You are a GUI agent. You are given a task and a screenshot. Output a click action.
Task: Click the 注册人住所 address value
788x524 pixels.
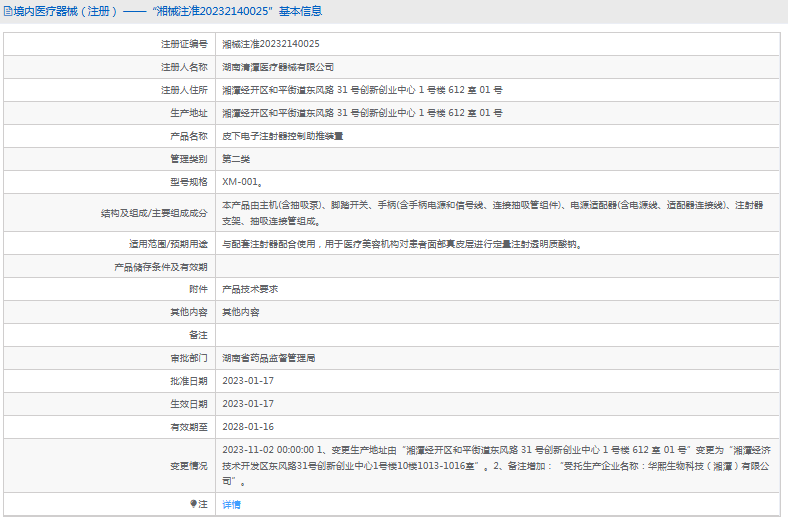[362, 90]
